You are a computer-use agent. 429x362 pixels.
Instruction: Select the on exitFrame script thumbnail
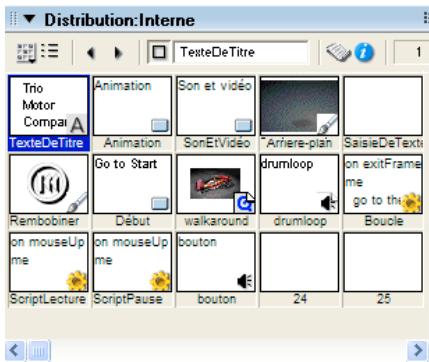(383, 184)
